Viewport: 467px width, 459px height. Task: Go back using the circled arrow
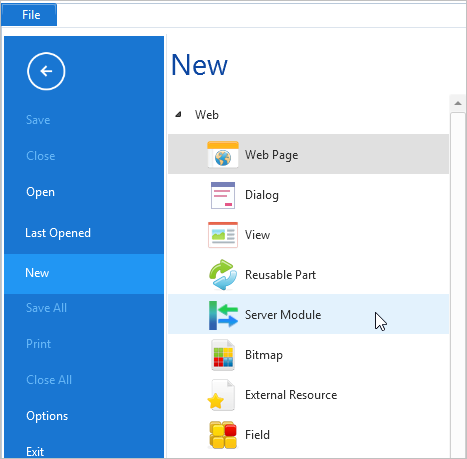point(46,71)
